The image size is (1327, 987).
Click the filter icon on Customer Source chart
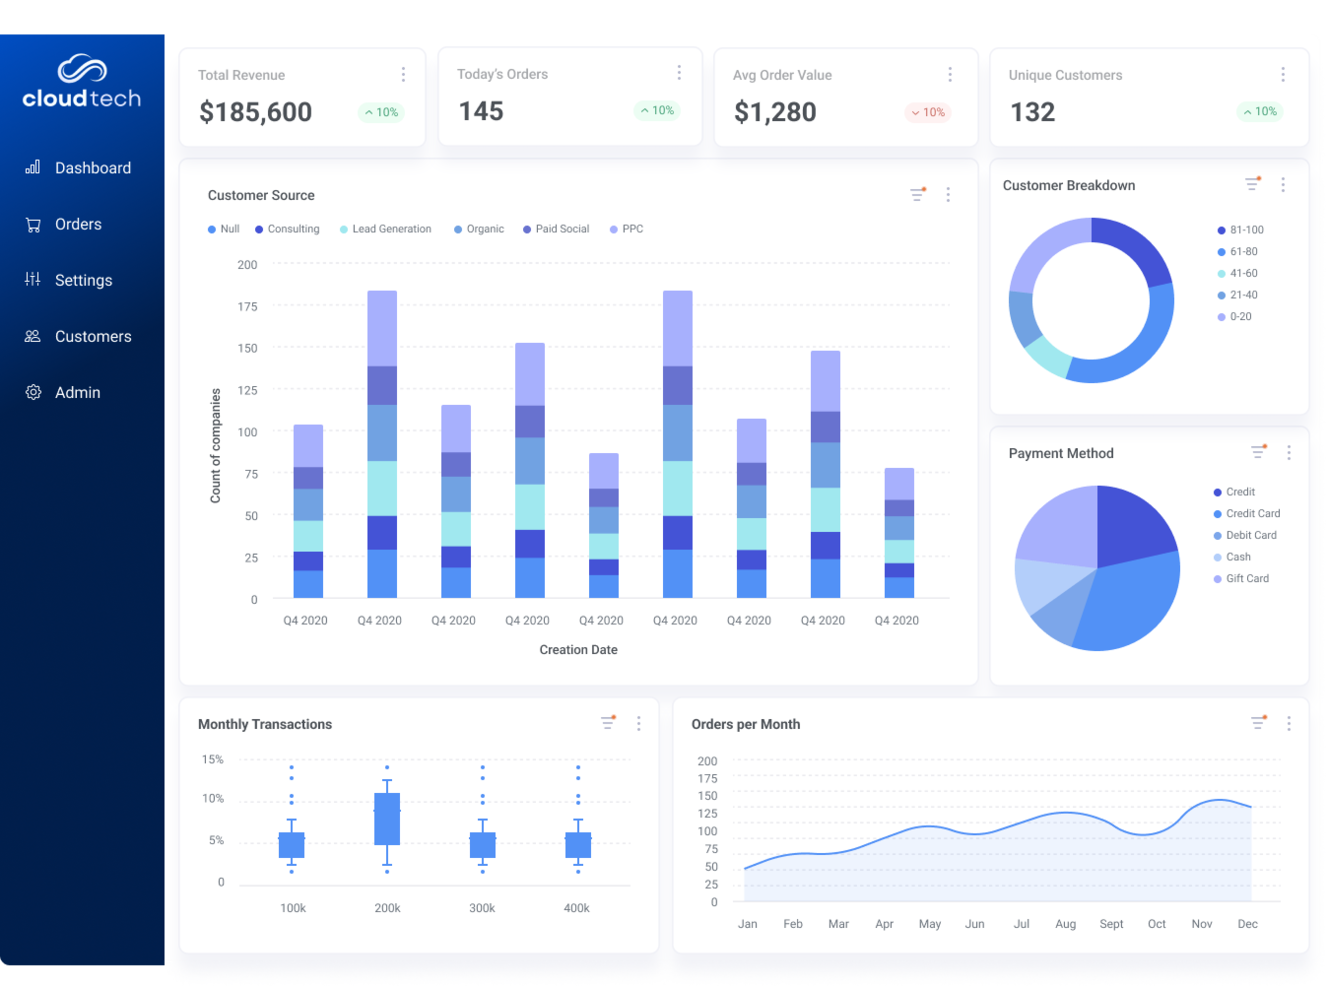coord(917,195)
